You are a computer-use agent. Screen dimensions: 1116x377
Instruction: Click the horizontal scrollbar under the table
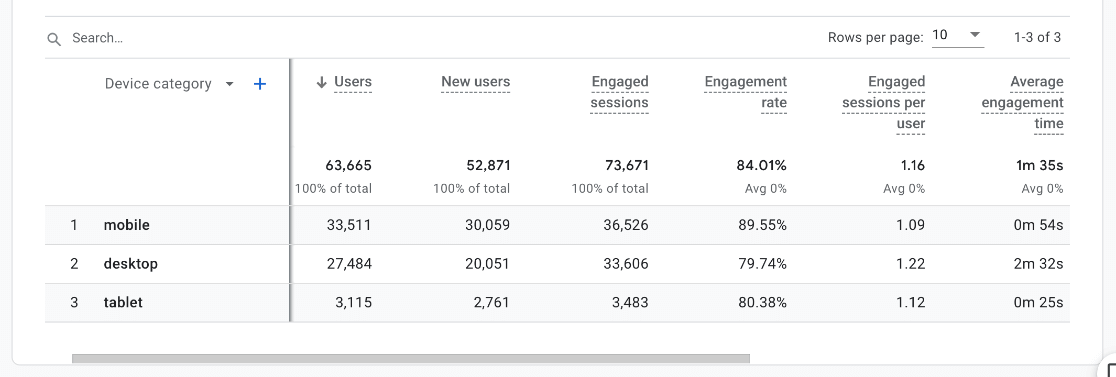coord(411,359)
